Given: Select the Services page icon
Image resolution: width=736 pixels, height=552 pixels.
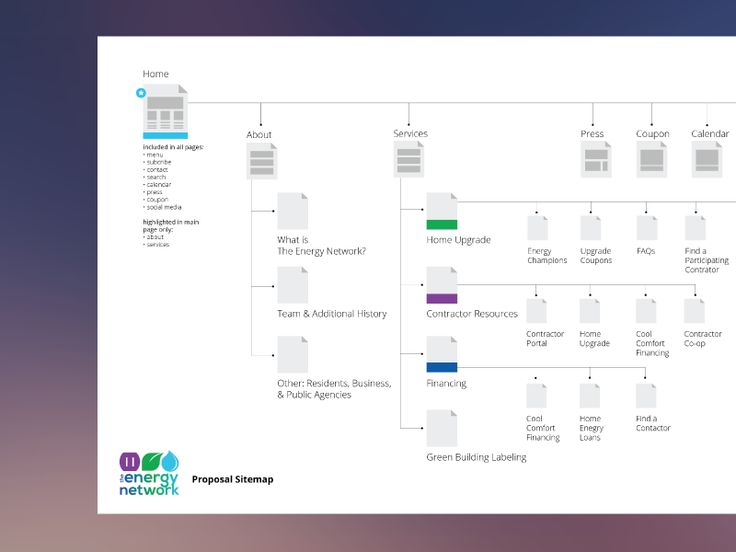Looking at the screenshot, I should (x=408, y=159).
